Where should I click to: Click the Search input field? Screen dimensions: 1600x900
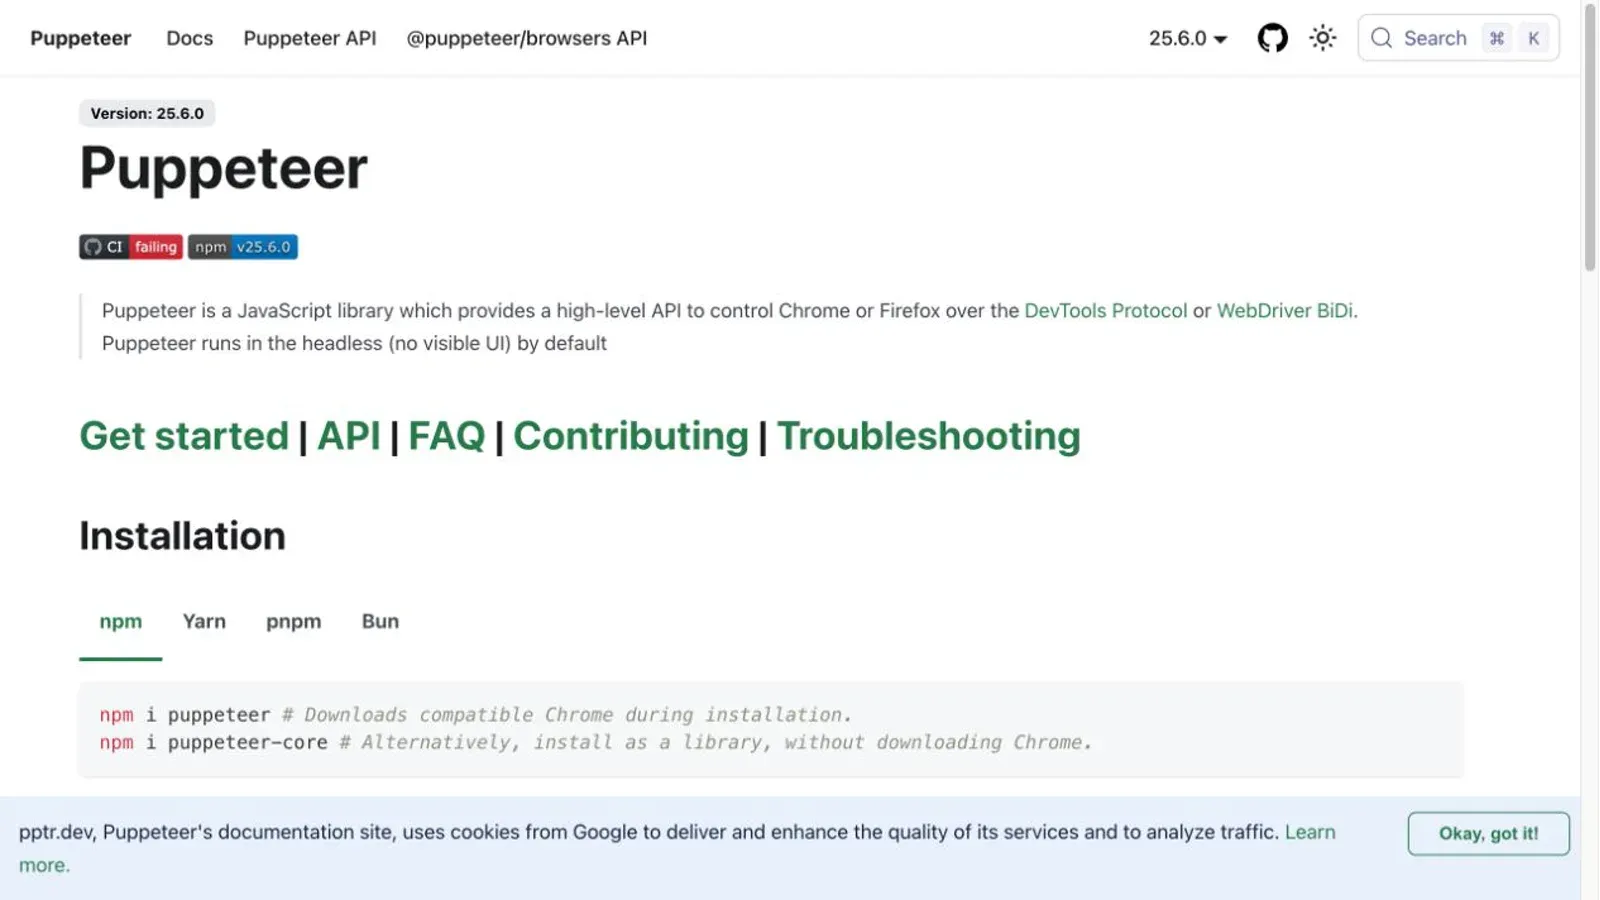coord(1458,38)
